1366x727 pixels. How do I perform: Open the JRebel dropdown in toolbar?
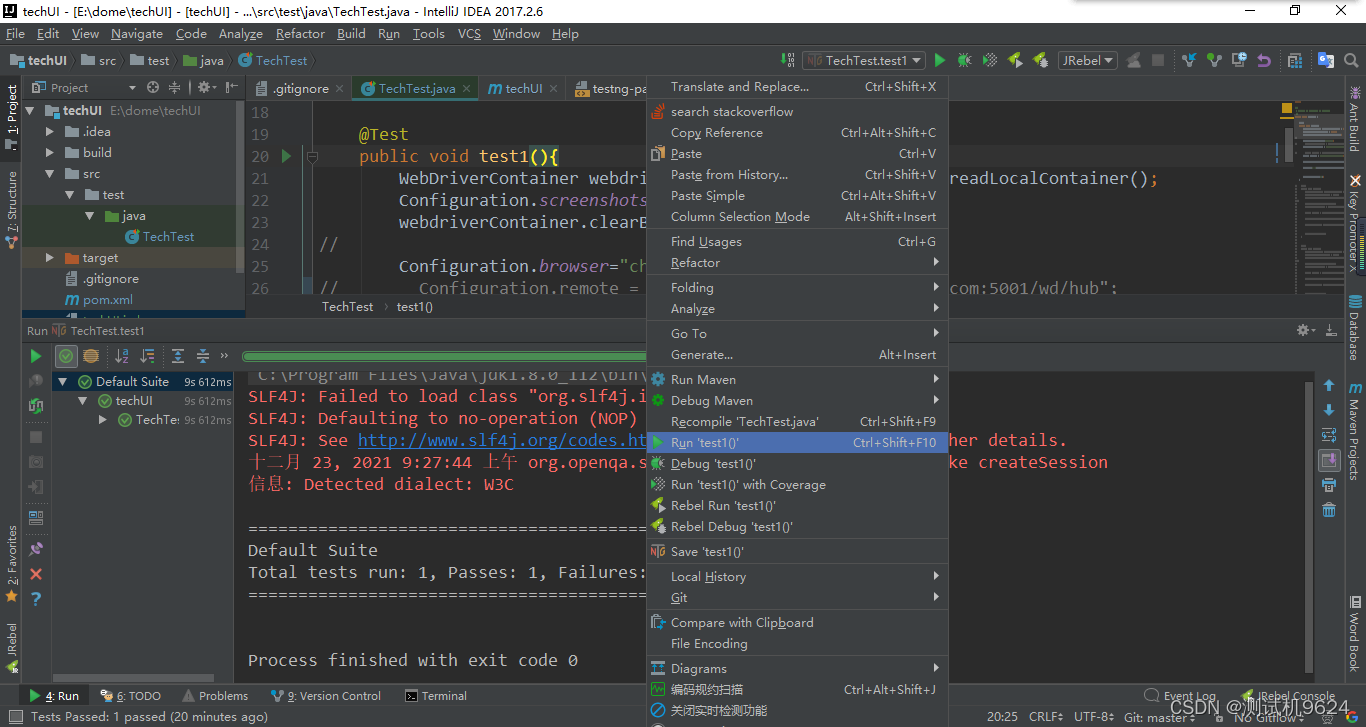pos(1088,61)
